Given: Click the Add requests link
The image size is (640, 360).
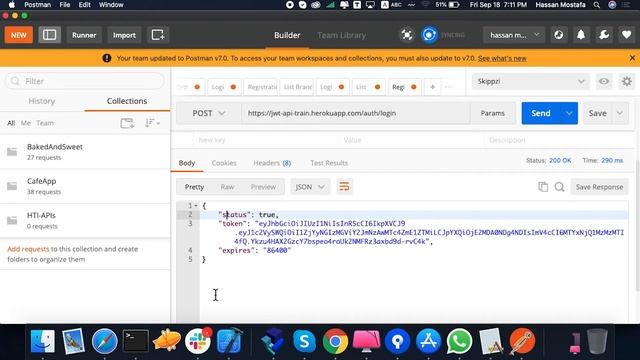Looking at the screenshot, I should (x=28, y=249).
